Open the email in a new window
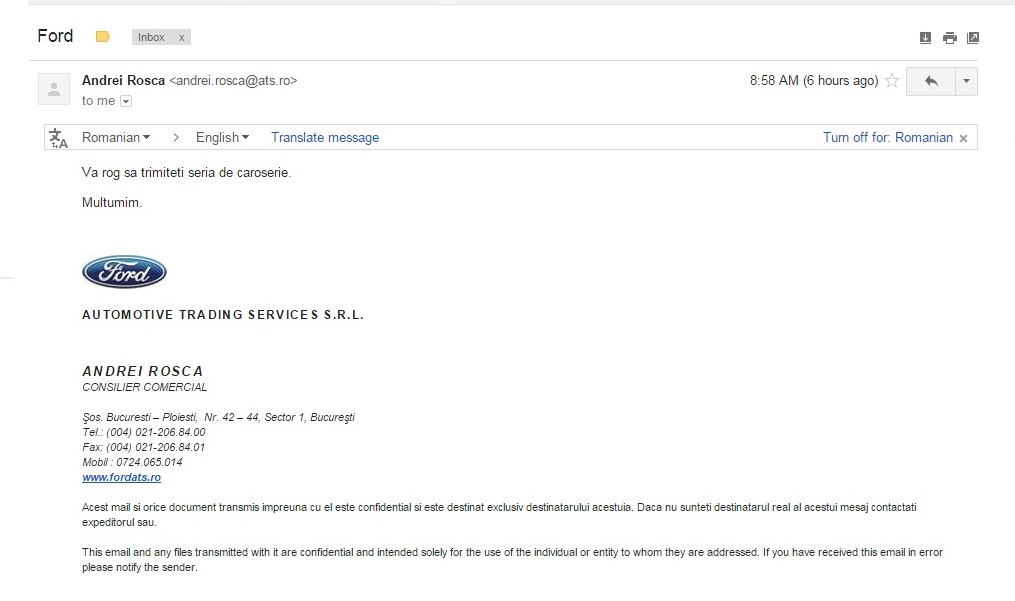The width and height of the screenshot is (1015, 601). pos(973,38)
